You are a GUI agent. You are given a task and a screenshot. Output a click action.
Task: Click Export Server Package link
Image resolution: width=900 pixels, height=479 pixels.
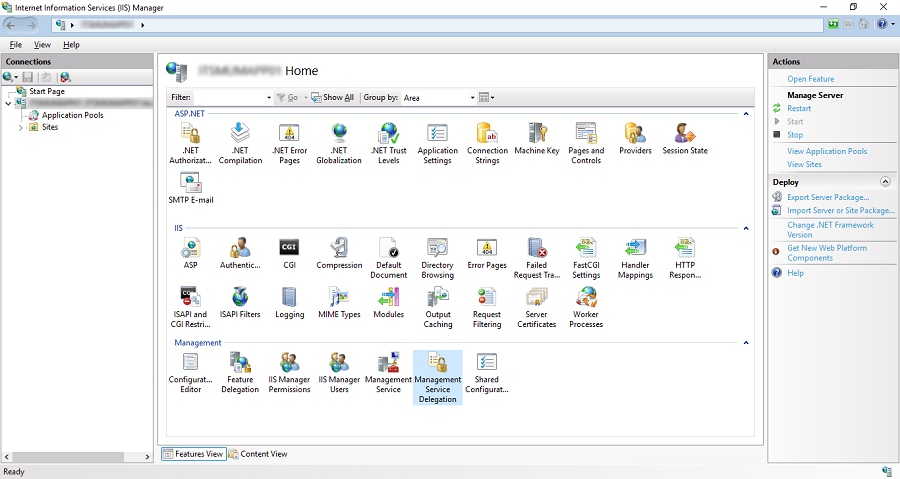tap(828, 197)
